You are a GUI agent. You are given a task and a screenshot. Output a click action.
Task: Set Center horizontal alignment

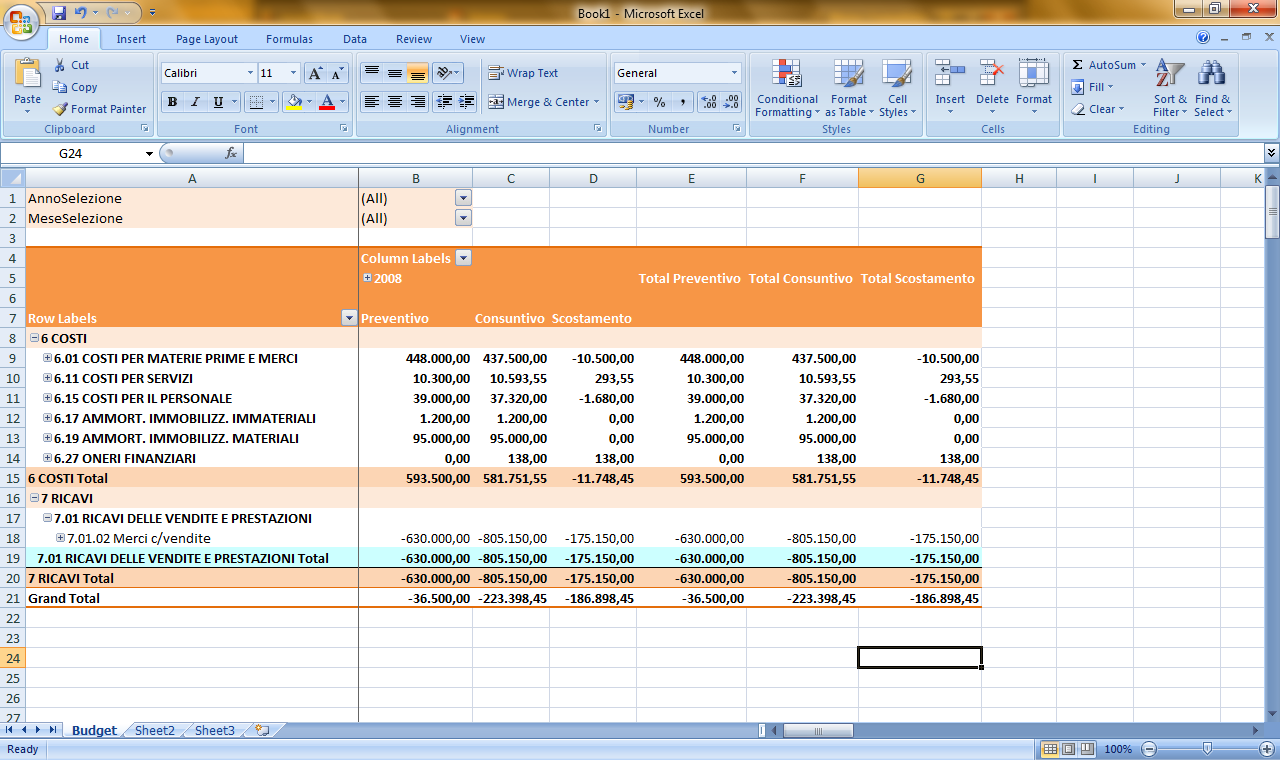tap(395, 102)
